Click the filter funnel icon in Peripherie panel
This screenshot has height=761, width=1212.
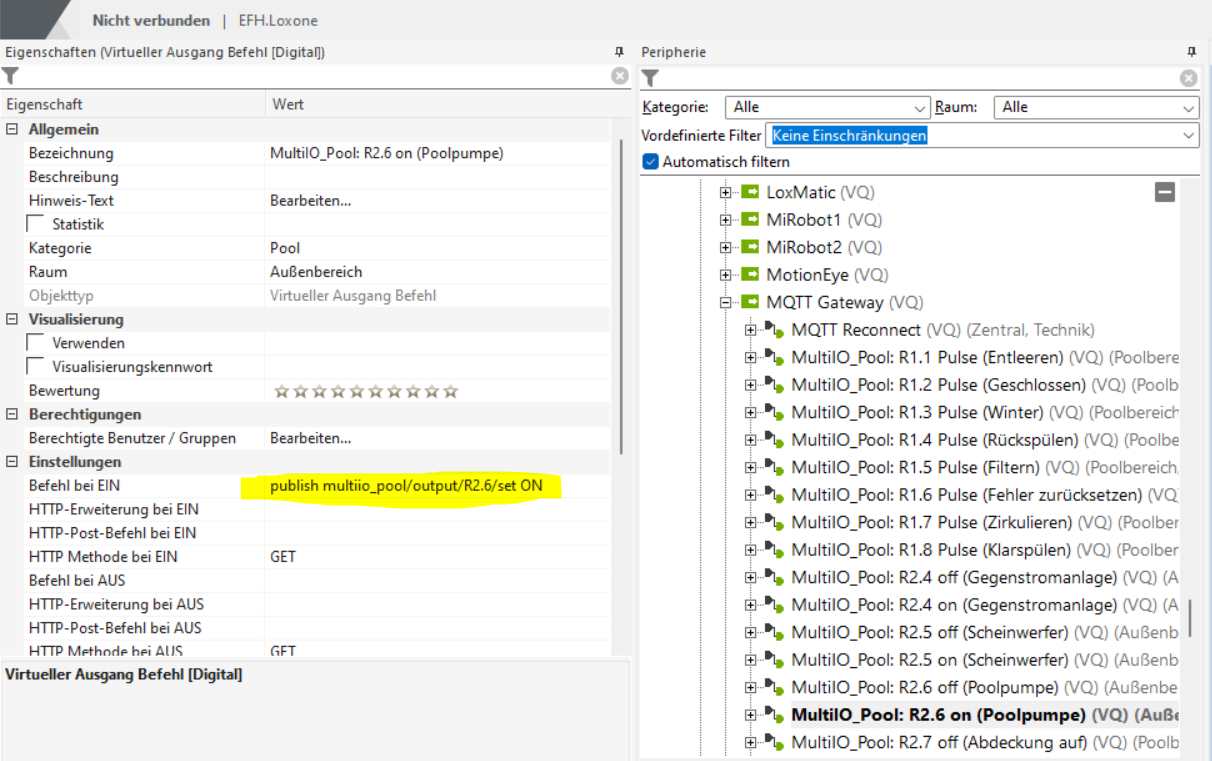coord(650,78)
